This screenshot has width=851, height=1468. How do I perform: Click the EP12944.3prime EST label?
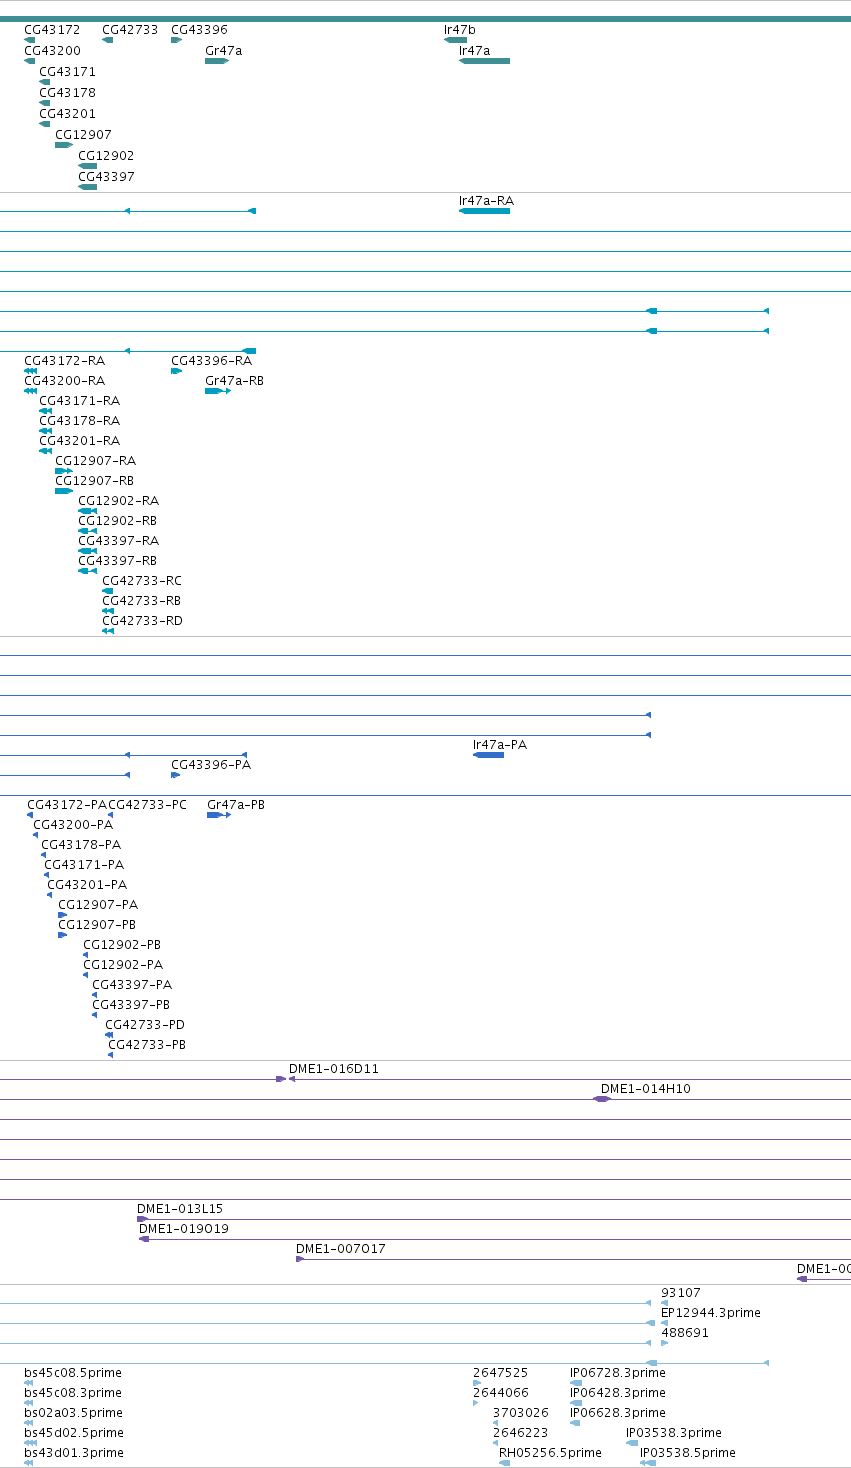711,1313
